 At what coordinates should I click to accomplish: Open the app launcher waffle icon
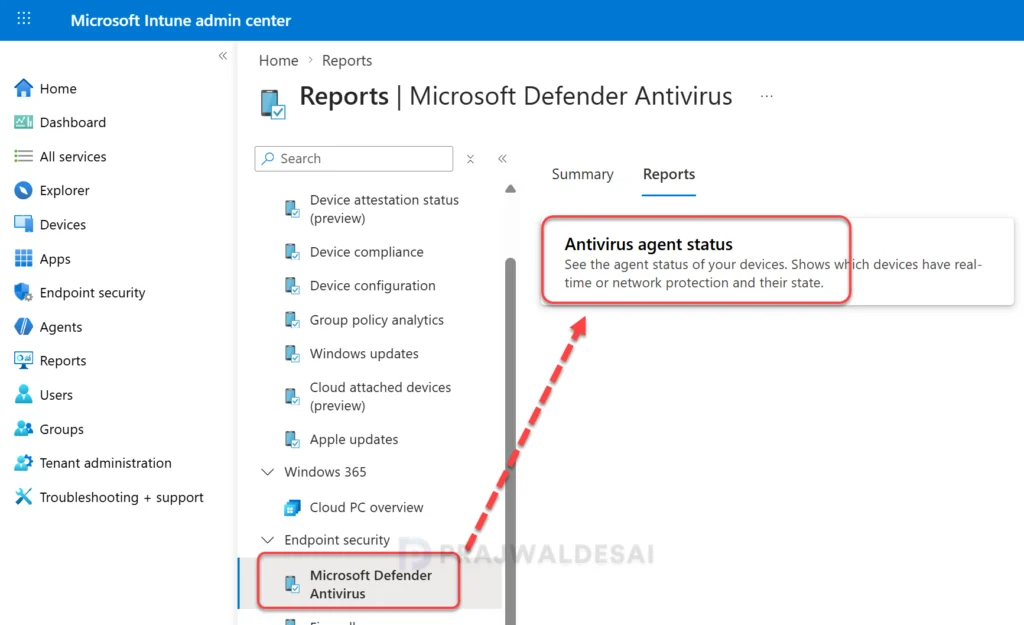coord(24,18)
